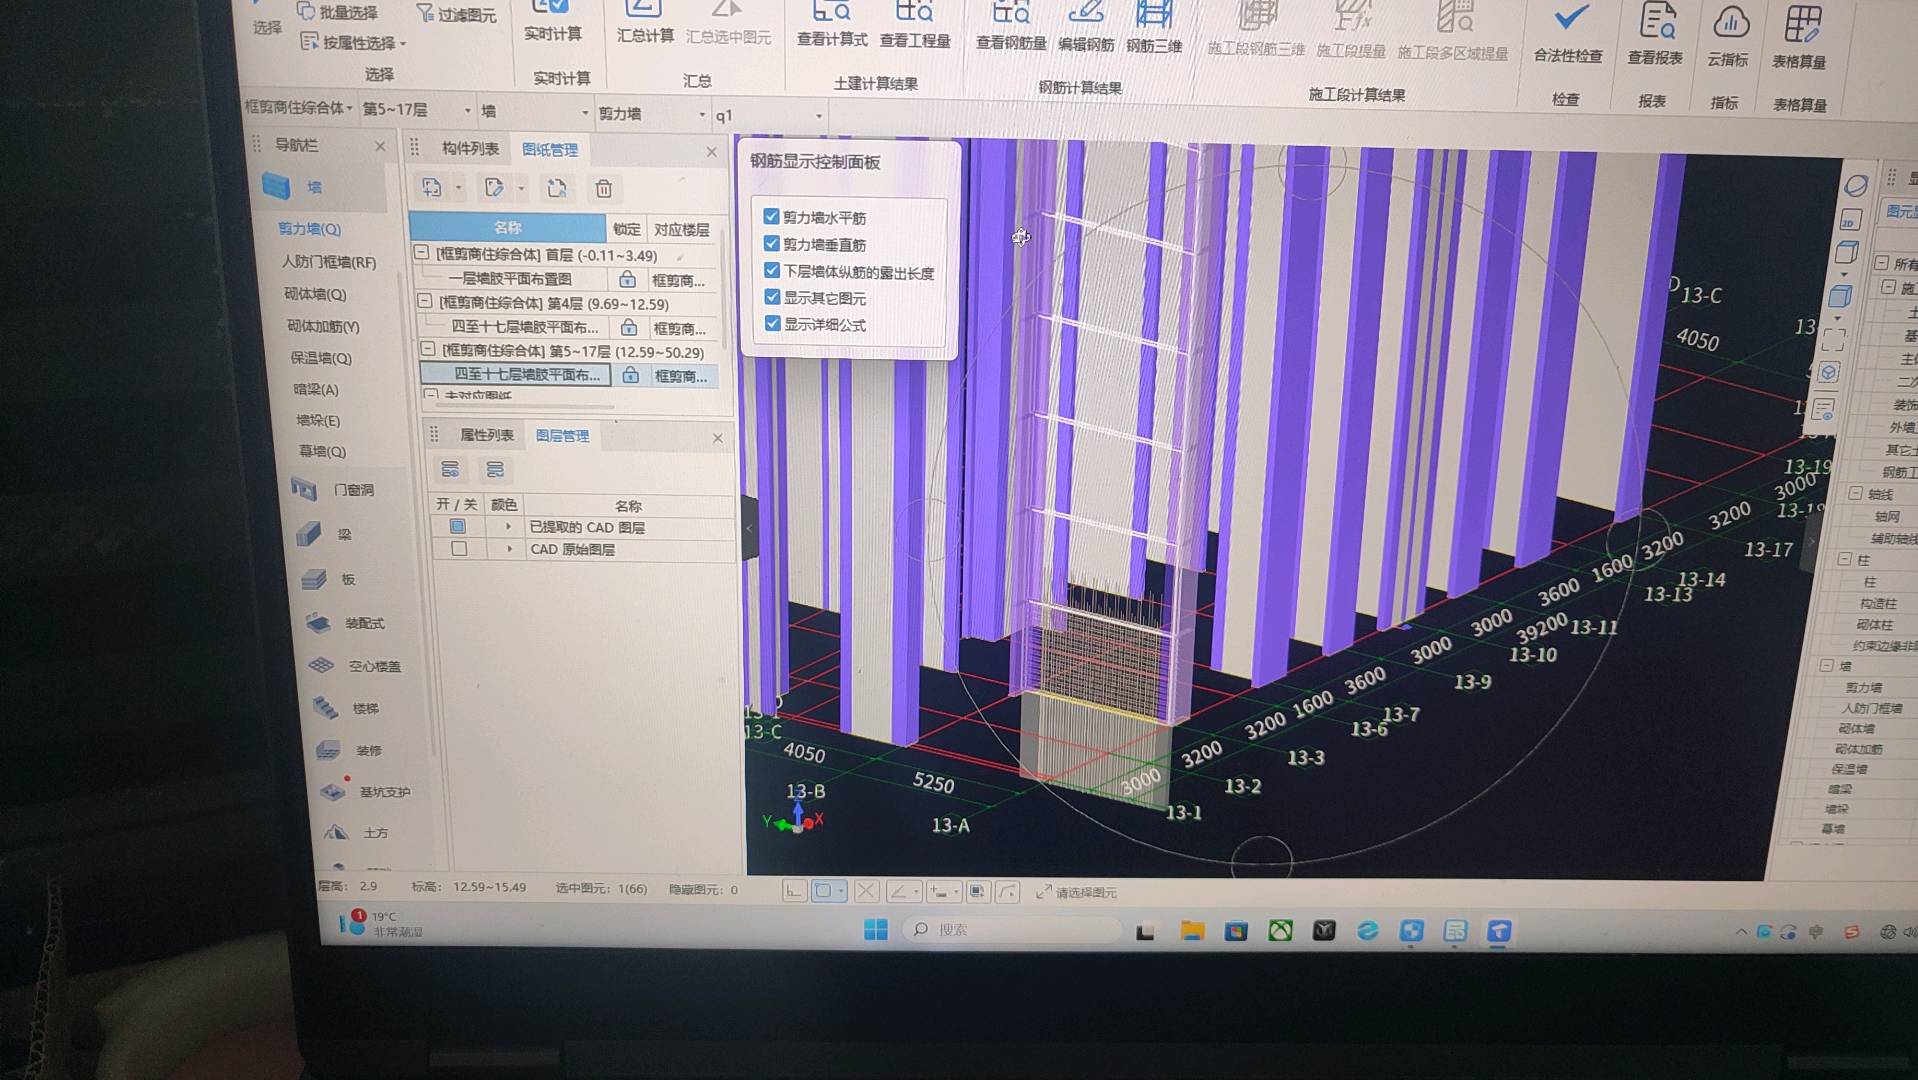This screenshot has width=1918, height=1080.
Task: Open the Xbox app on the taskbar
Action: tap(1280, 931)
